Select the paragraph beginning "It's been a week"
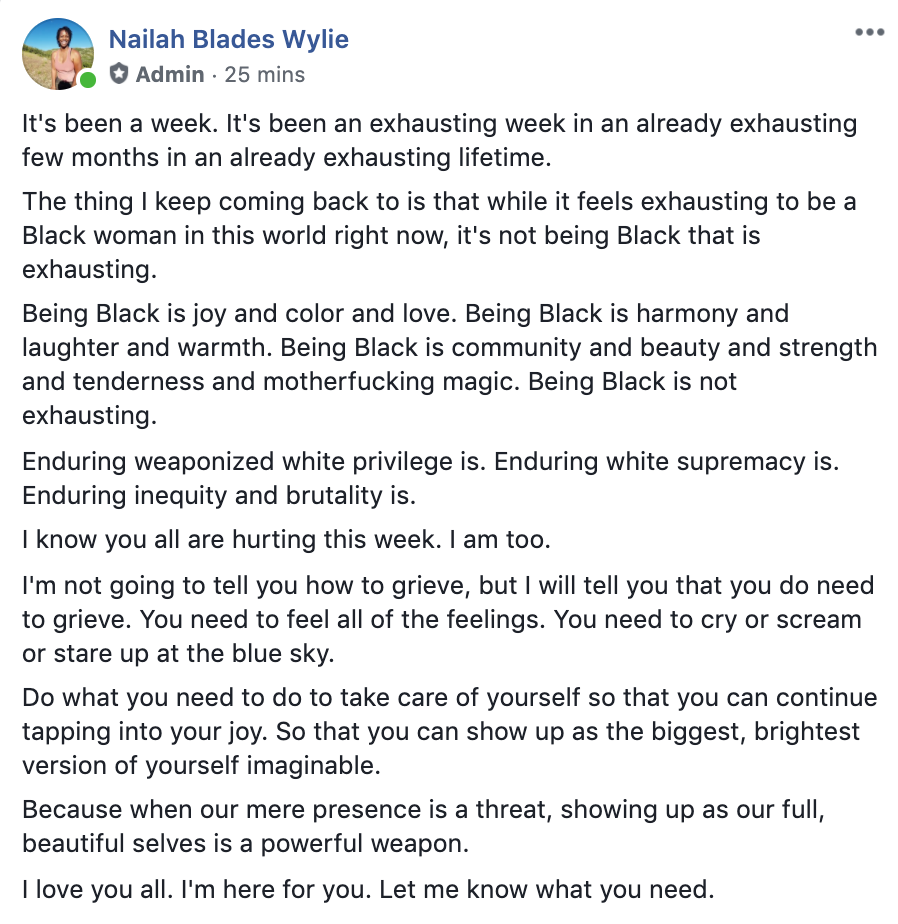 point(440,140)
